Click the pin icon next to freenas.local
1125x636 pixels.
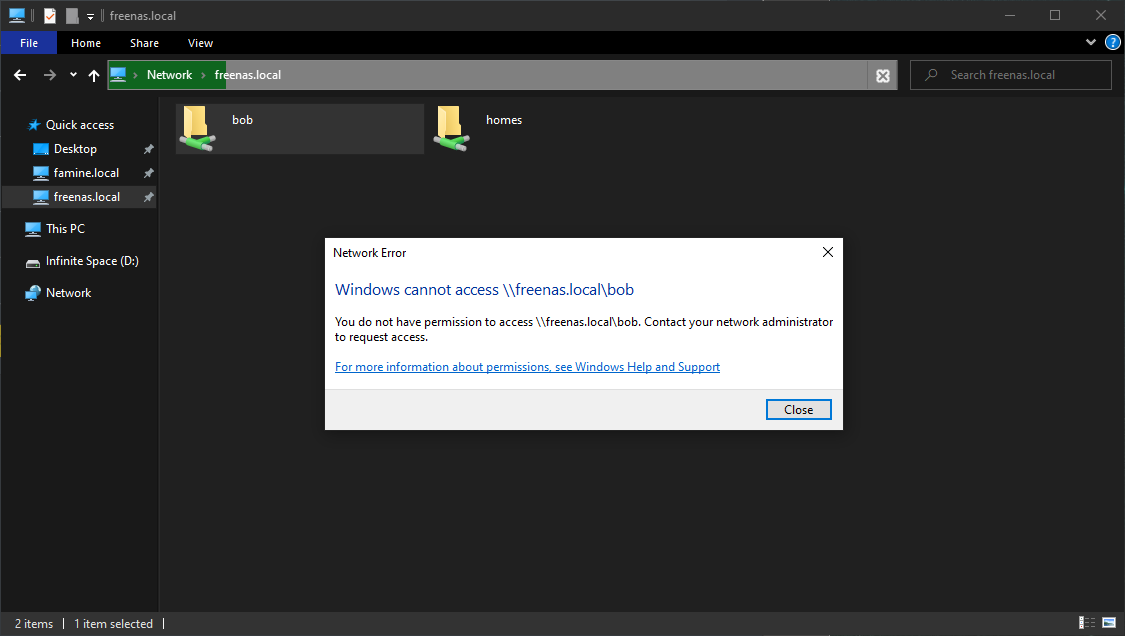149,197
